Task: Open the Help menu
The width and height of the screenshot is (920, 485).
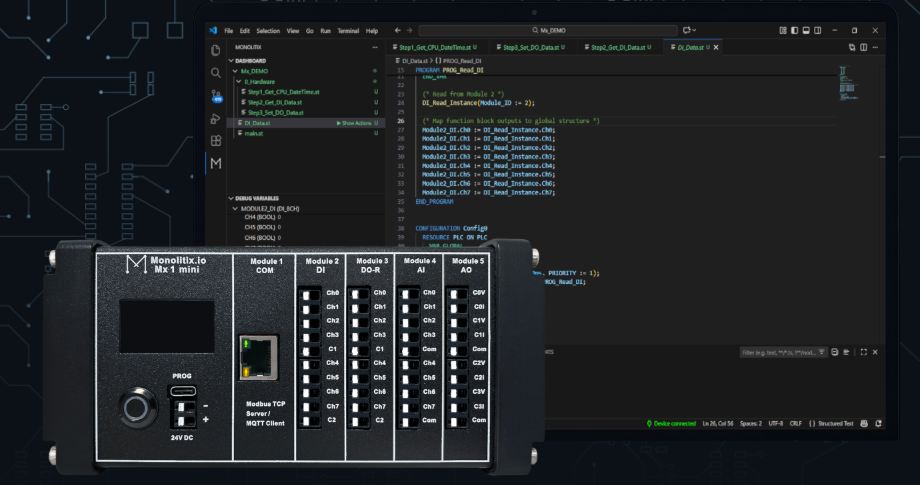Action: 372,31
